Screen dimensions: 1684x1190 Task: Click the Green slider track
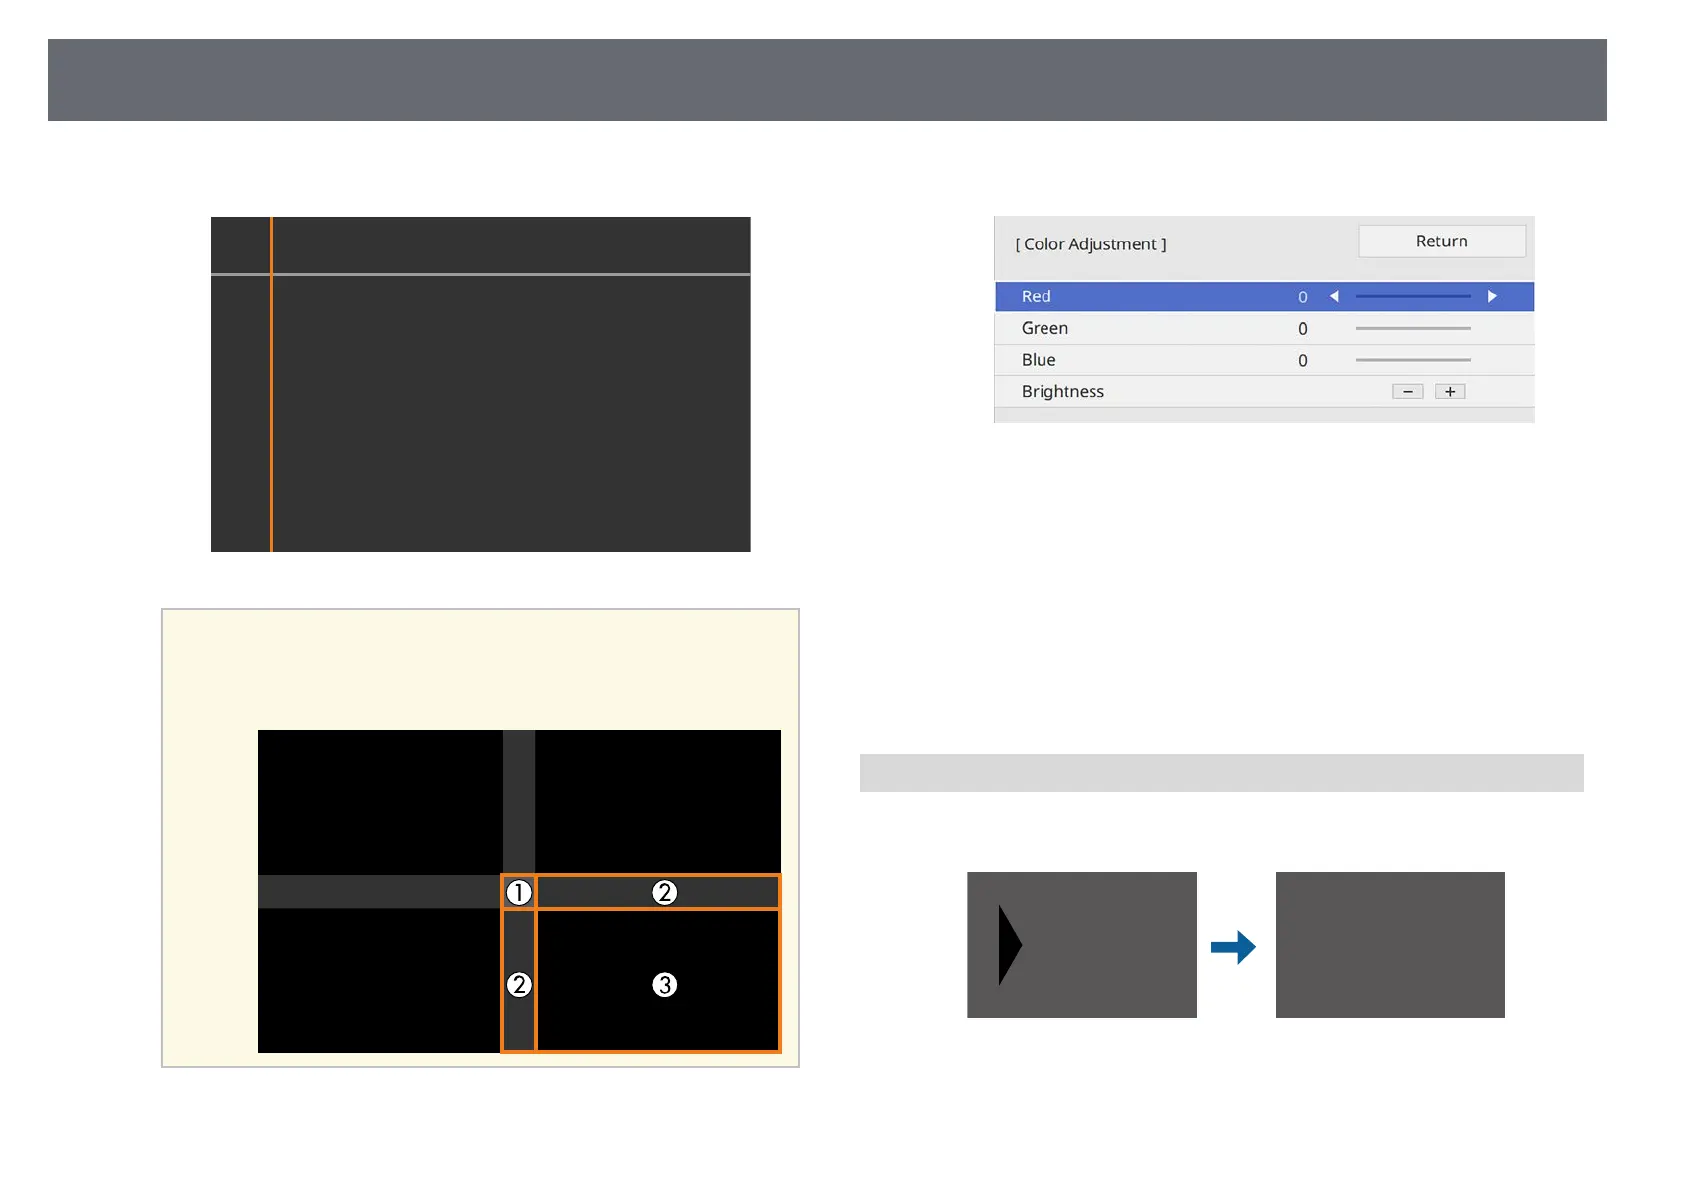coord(1412,328)
